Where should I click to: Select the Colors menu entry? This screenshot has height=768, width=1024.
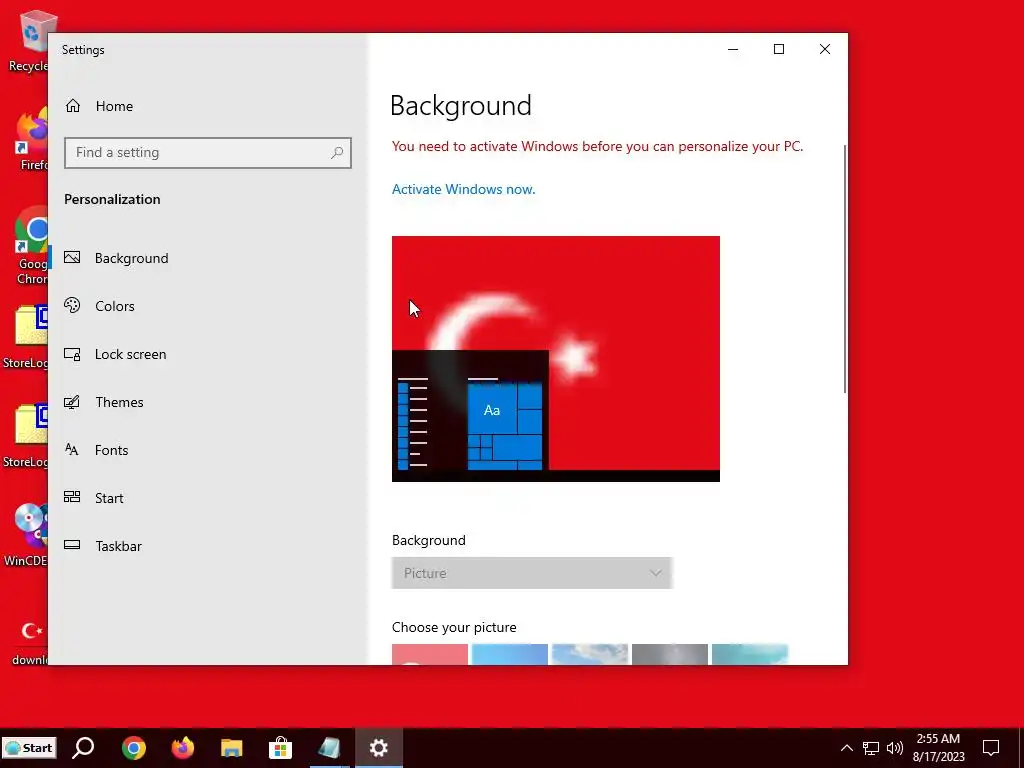(x=115, y=306)
